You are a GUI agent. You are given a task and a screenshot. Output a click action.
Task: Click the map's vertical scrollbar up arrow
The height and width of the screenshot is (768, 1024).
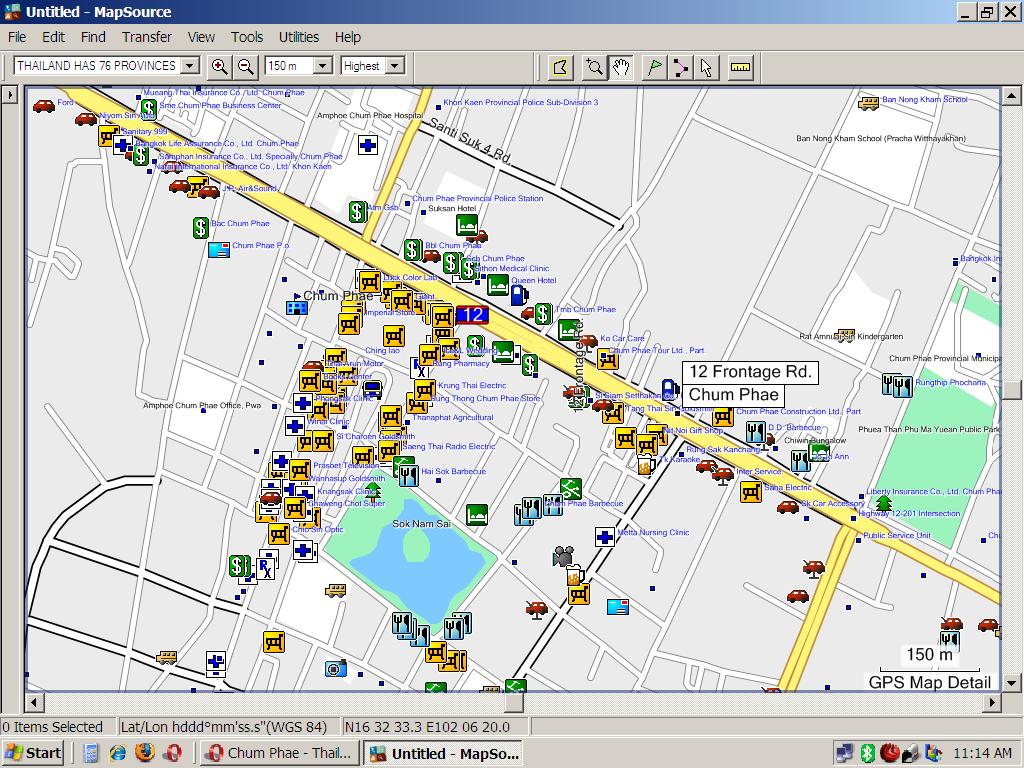pyautogui.click(x=1012, y=96)
